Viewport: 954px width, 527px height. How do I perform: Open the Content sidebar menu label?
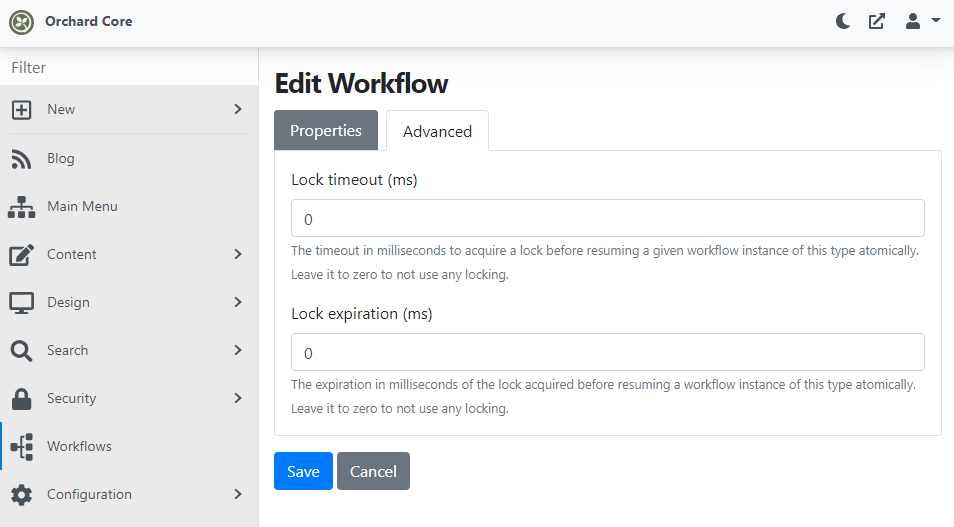72,254
